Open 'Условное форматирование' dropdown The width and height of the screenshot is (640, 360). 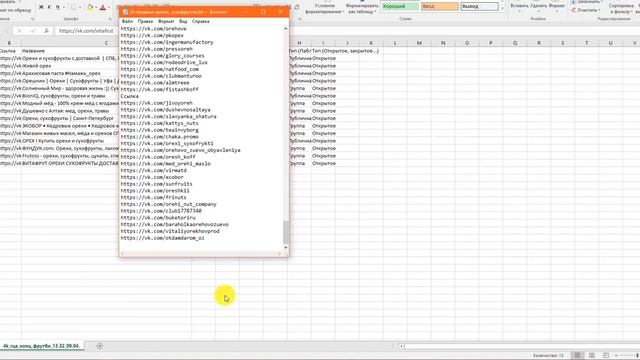coord(325,9)
